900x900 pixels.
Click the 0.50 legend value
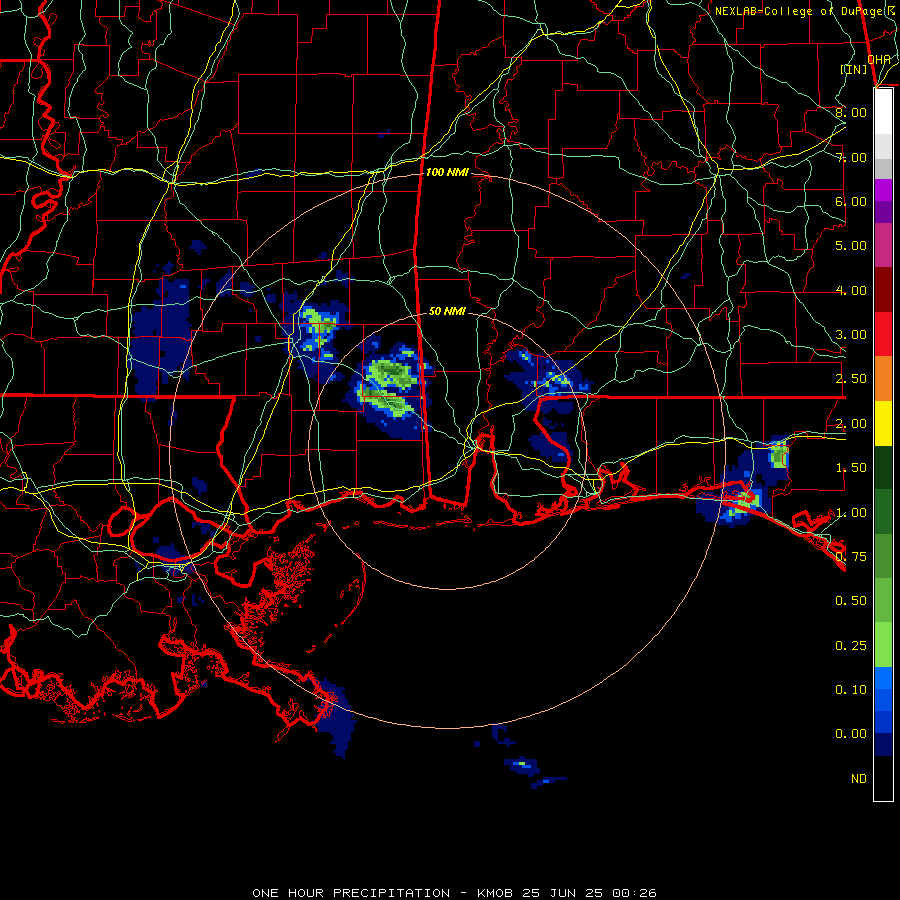point(851,601)
